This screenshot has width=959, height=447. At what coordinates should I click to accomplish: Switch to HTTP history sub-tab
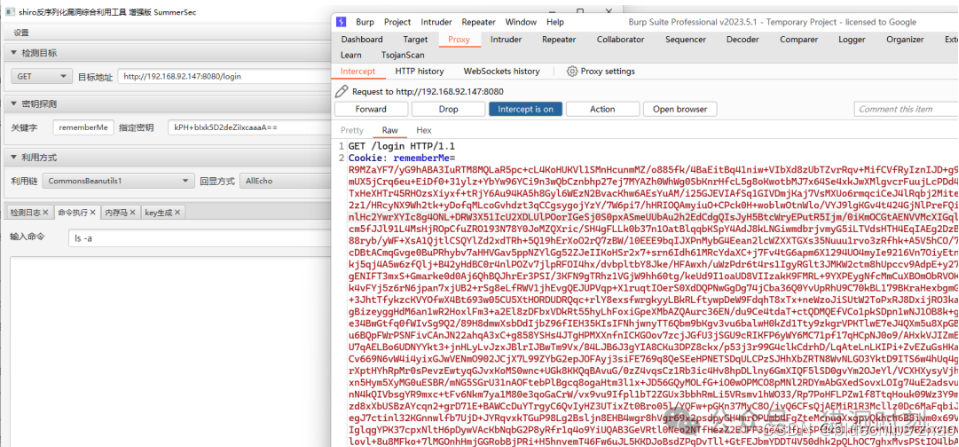tap(420, 71)
